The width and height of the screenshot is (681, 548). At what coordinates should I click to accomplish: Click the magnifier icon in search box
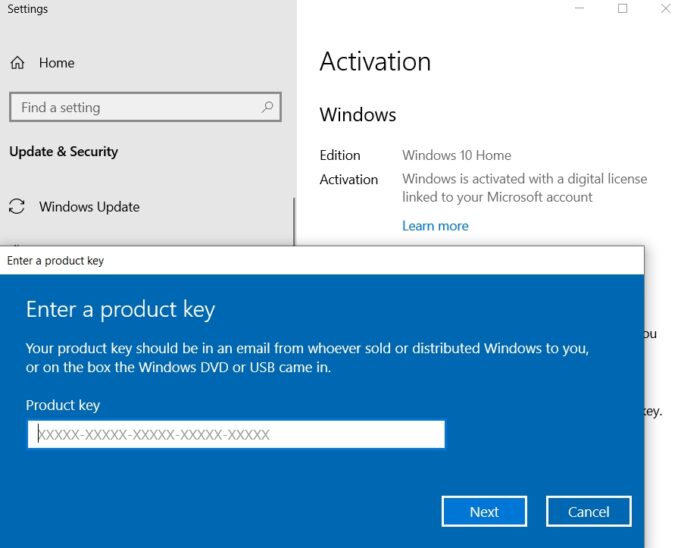point(267,107)
